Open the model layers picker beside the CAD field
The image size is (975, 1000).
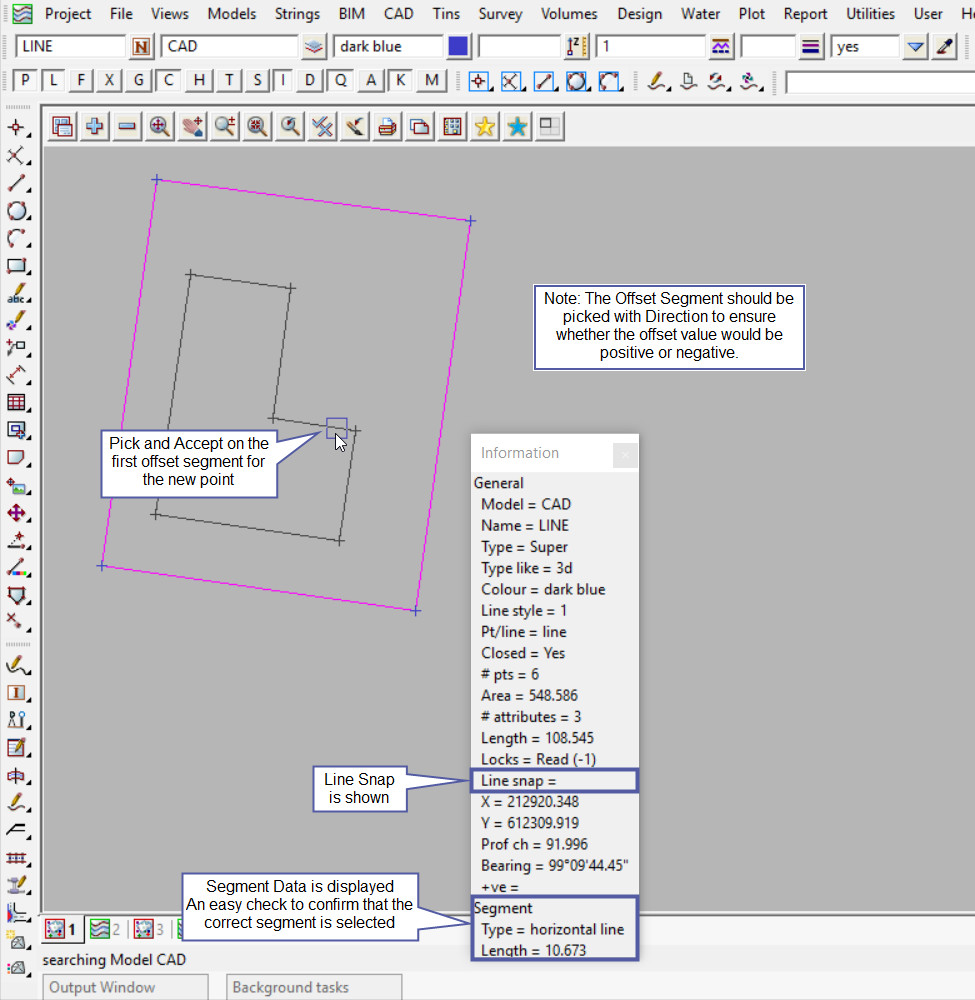click(314, 47)
